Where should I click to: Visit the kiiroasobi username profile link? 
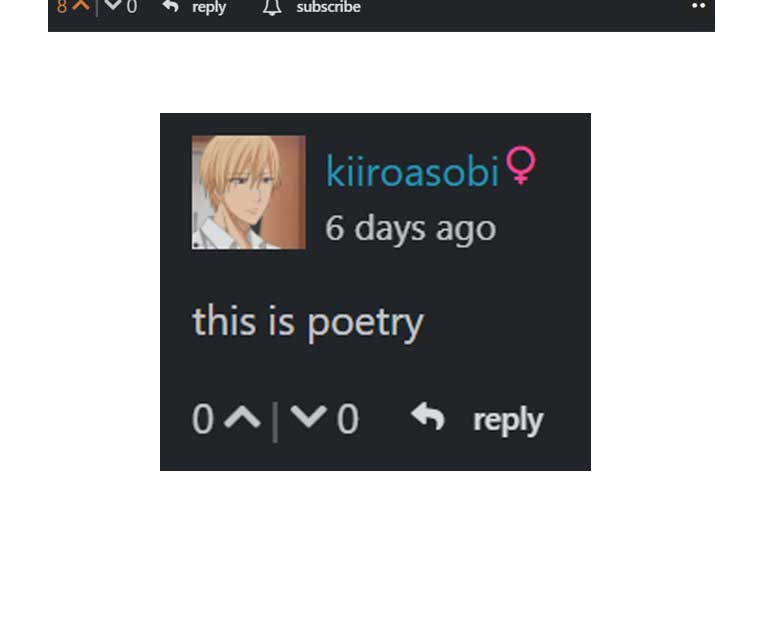[x=412, y=171]
